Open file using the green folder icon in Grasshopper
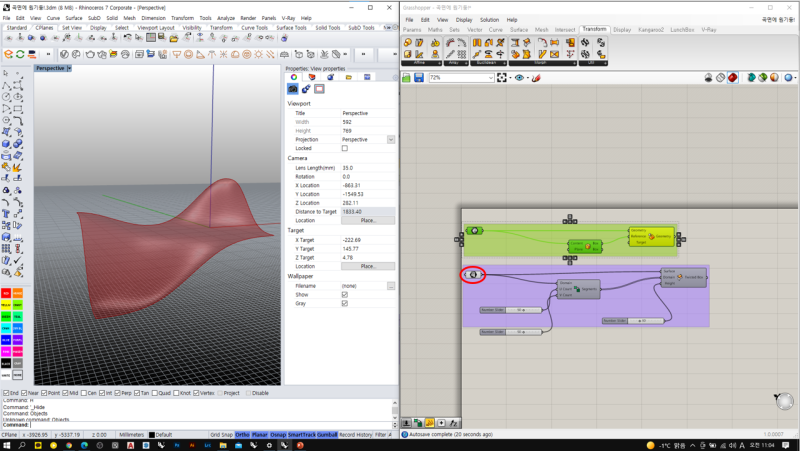The height and width of the screenshot is (451, 800). tap(407, 77)
